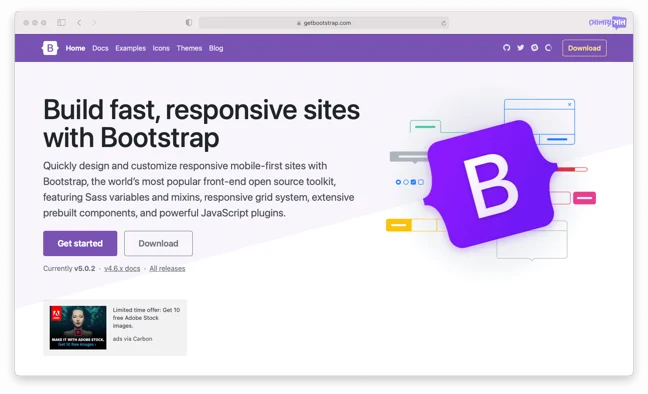Open the All releases link
The width and height of the screenshot is (648, 394).
click(x=167, y=269)
